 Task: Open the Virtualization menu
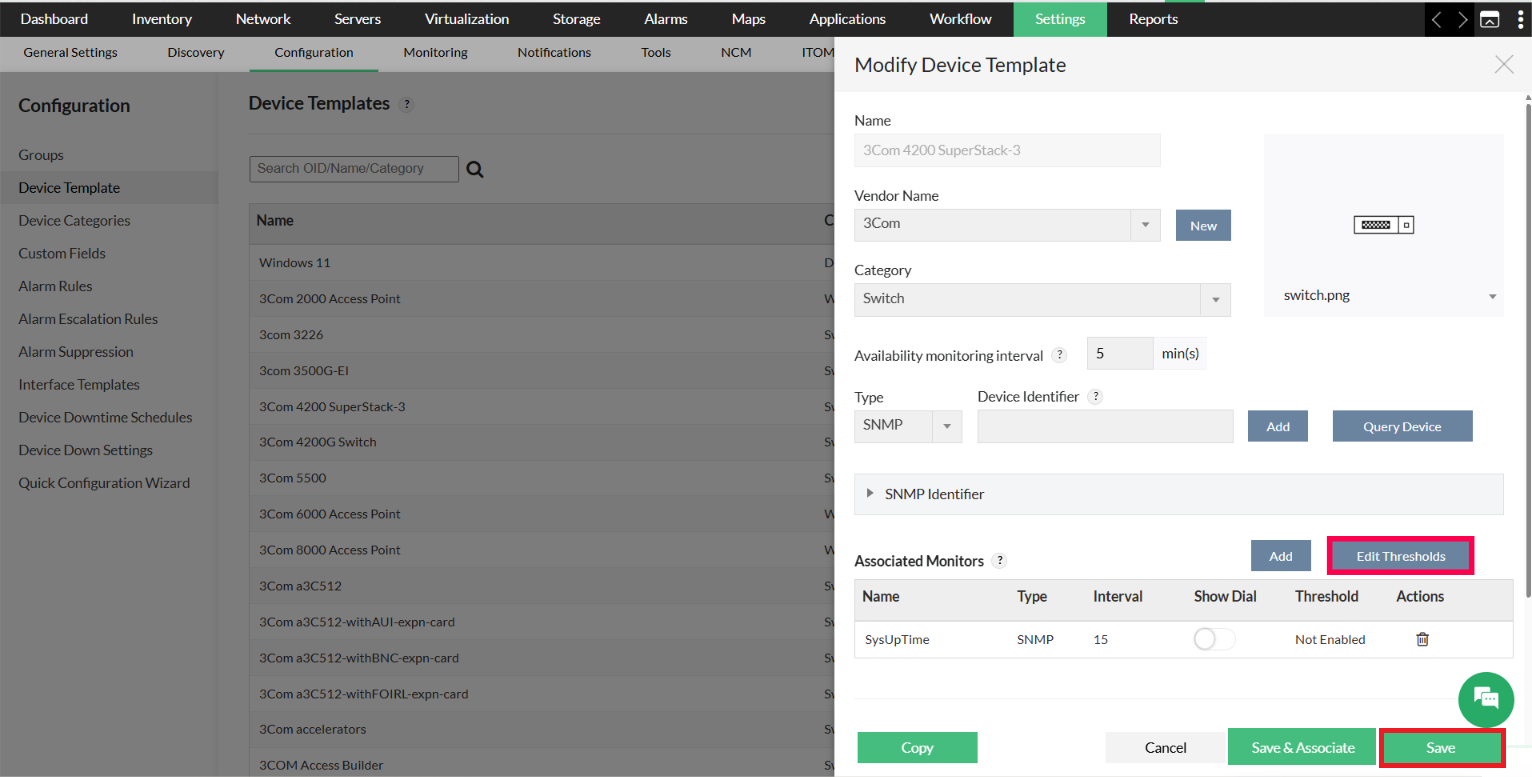point(467,19)
